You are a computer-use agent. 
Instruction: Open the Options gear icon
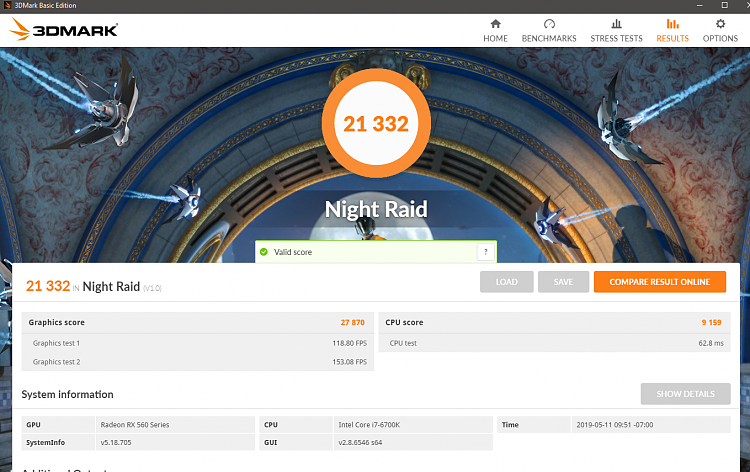720,23
